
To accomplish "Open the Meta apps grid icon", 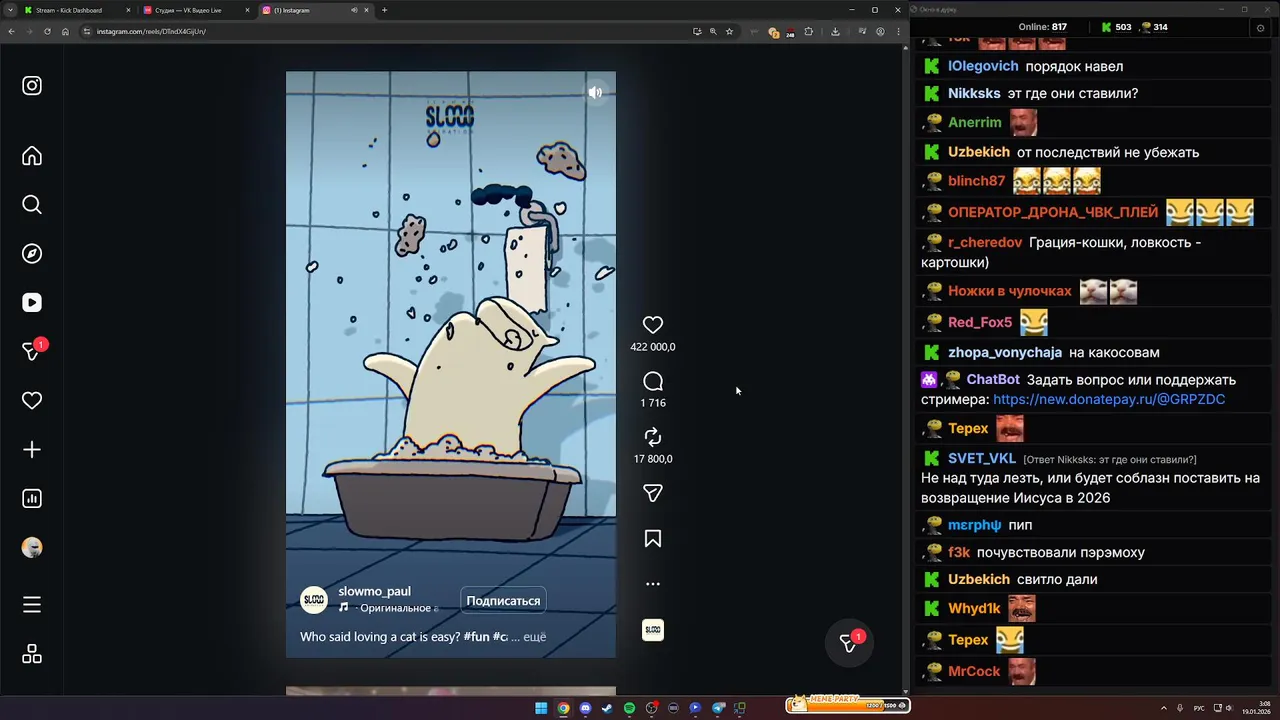I will 32,654.
